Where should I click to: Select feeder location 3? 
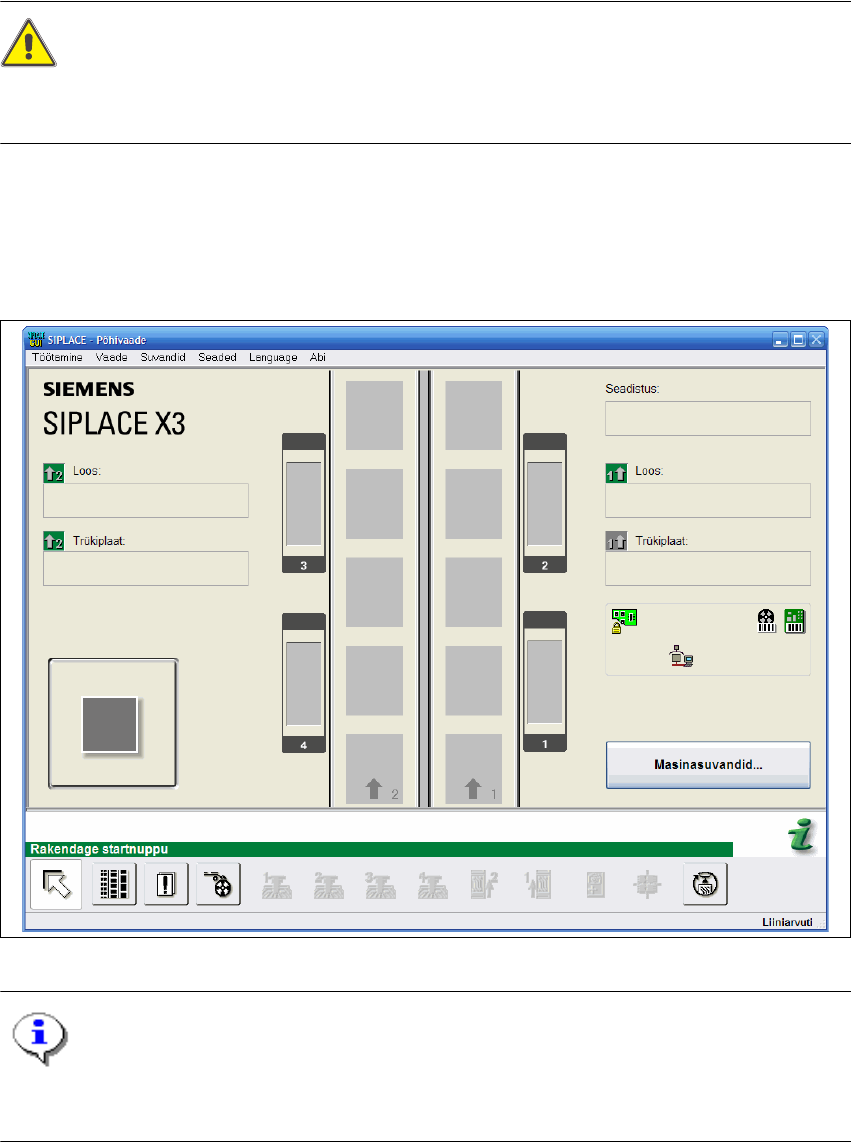tap(303, 503)
